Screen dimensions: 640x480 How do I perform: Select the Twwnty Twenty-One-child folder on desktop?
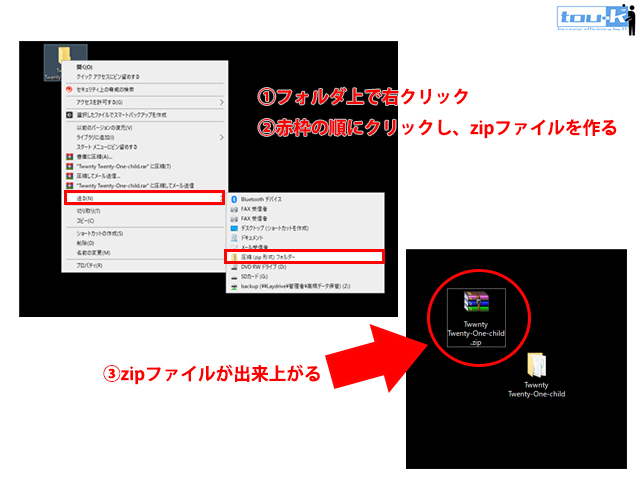pyautogui.click(x=536, y=375)
